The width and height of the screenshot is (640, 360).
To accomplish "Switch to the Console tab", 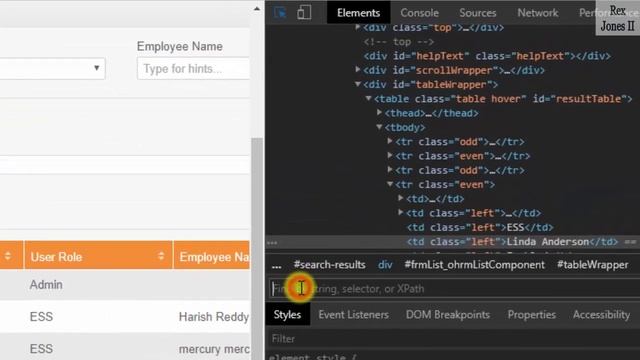I will point(419,13).
